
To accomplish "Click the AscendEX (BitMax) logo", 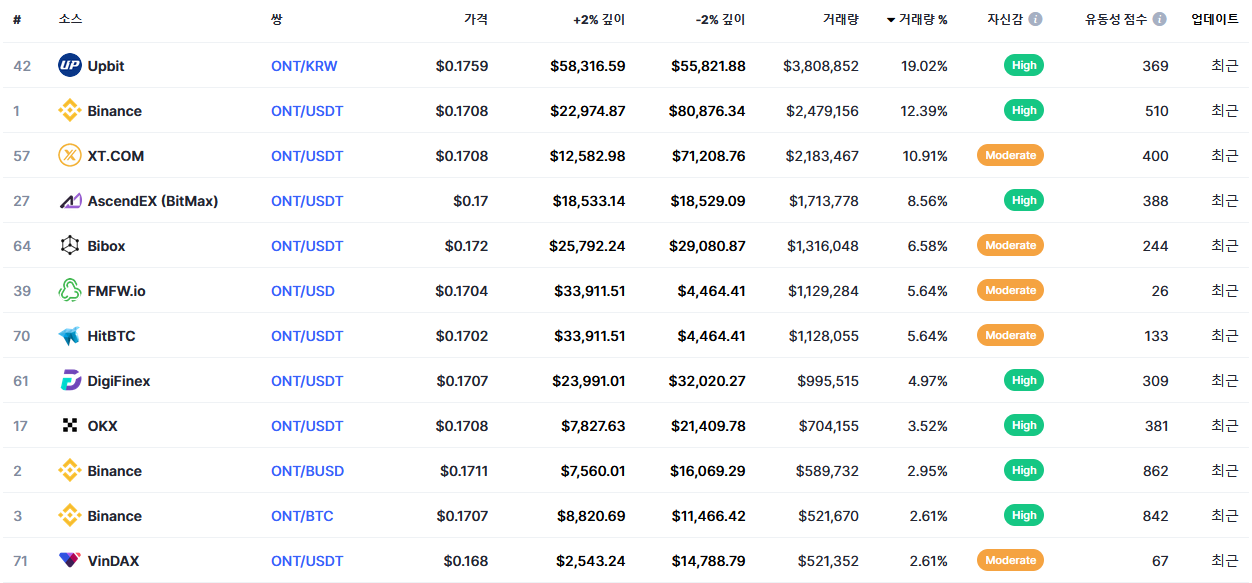I will 70,201.
